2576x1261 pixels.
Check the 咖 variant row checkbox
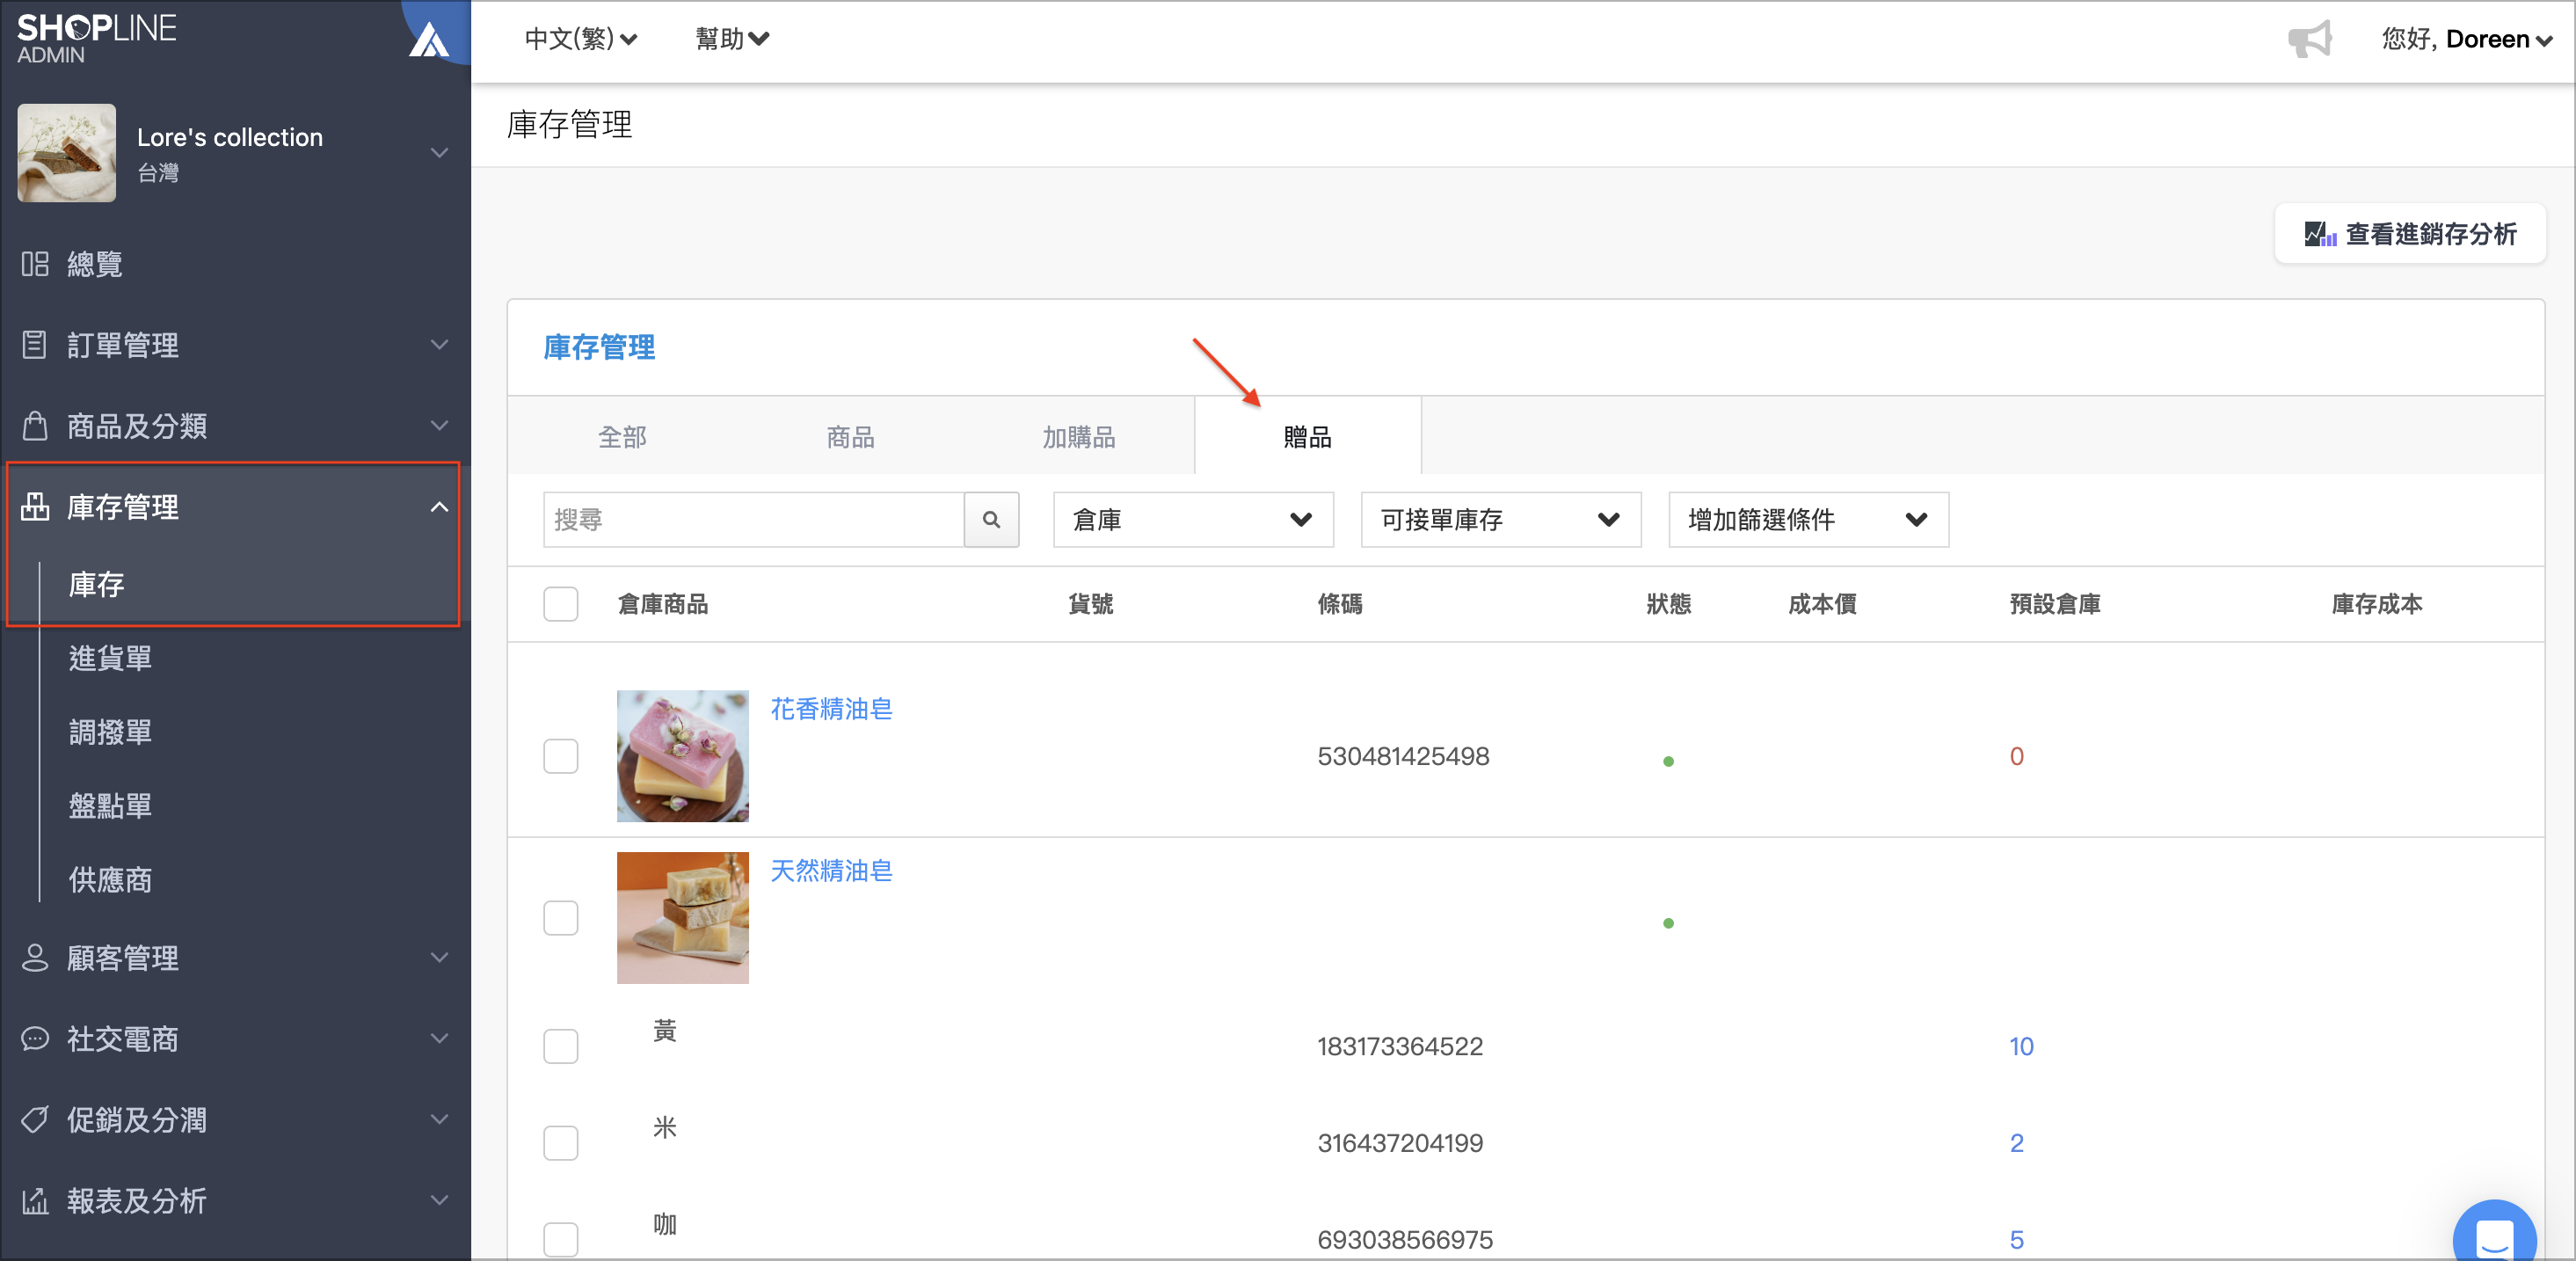pos(561,1239)
